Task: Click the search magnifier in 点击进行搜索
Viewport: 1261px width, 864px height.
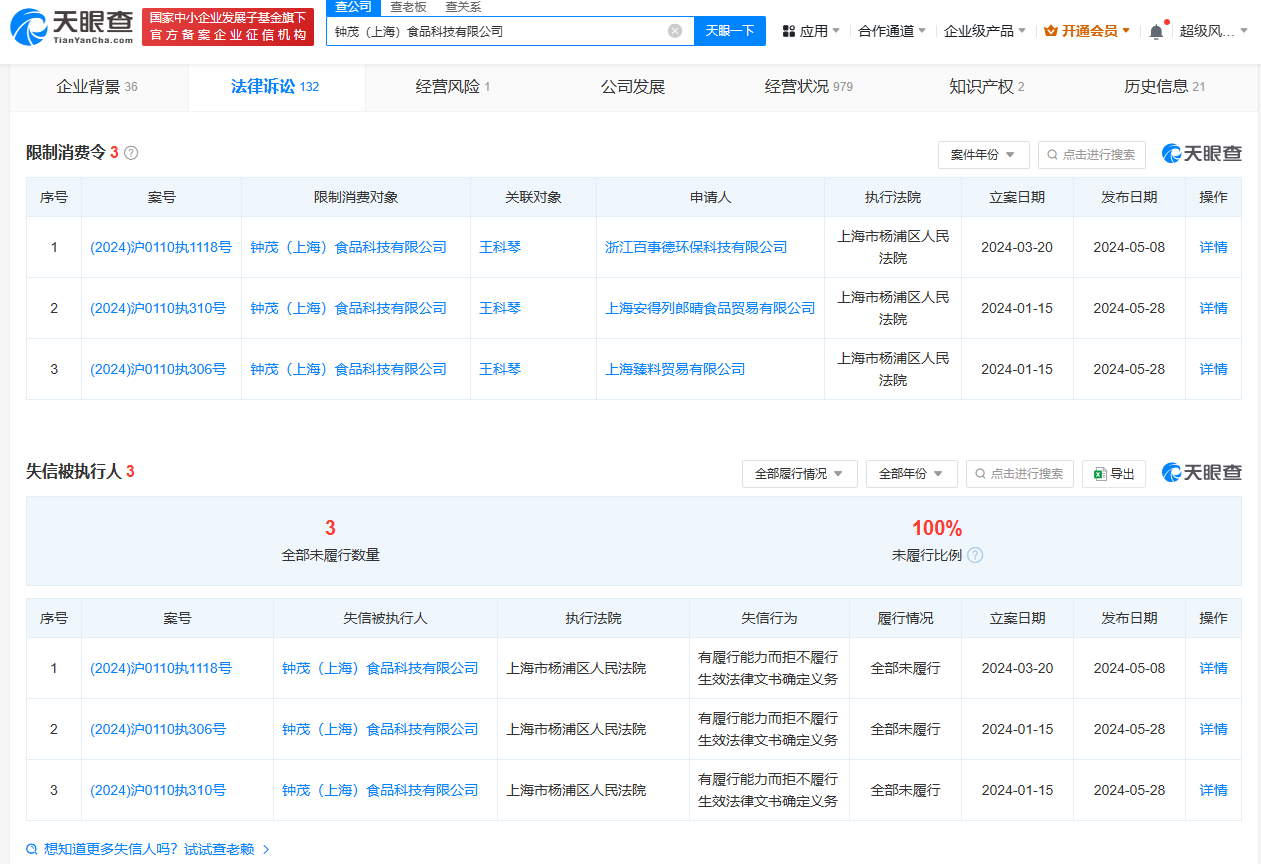Action: tap(1050, 155)
